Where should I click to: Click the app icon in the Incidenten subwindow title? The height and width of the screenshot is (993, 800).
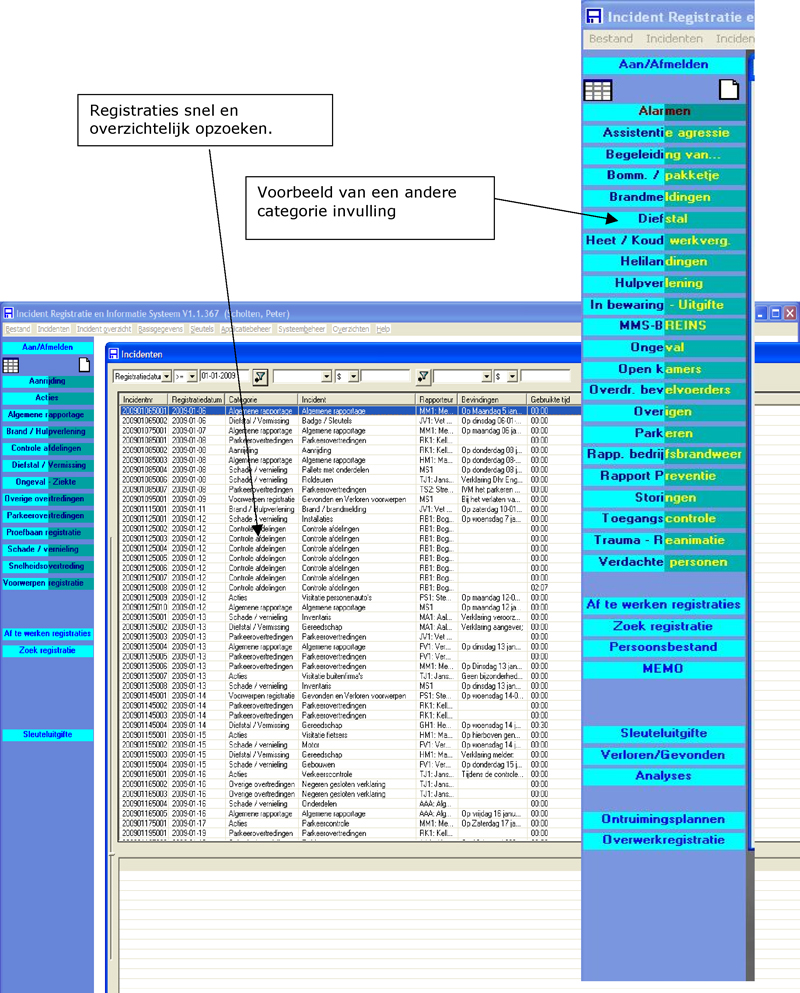tap(114, 354)
